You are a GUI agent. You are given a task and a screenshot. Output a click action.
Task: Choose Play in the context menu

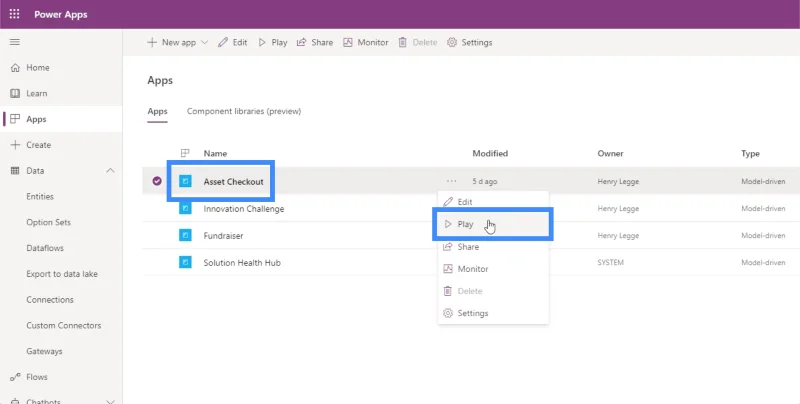pos(493,224)
